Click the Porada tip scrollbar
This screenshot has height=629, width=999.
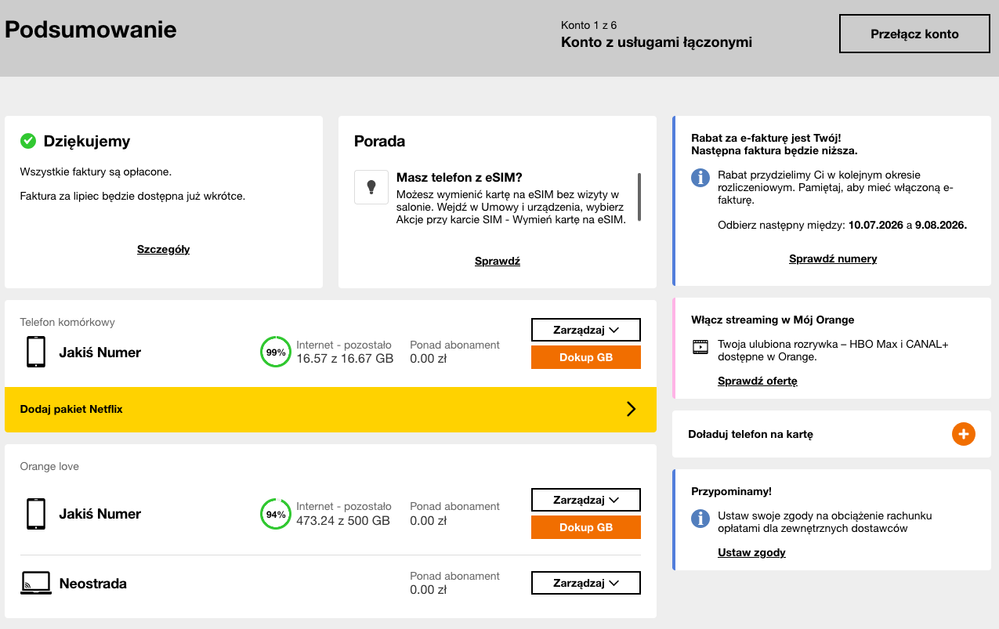(x=639, y=197)
